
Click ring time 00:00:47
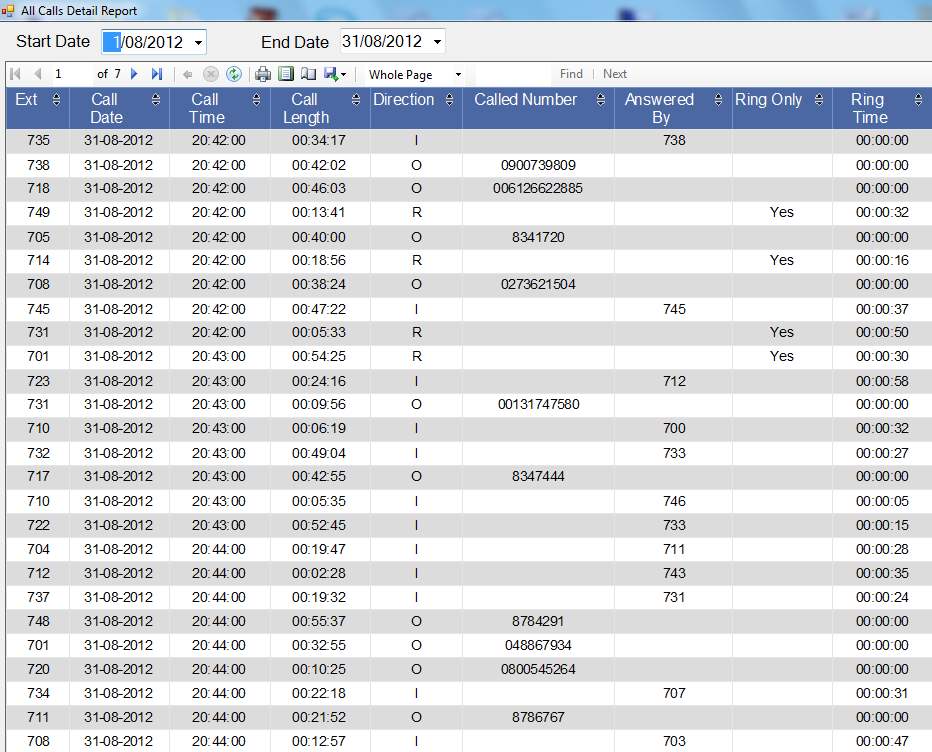[882, 741]
